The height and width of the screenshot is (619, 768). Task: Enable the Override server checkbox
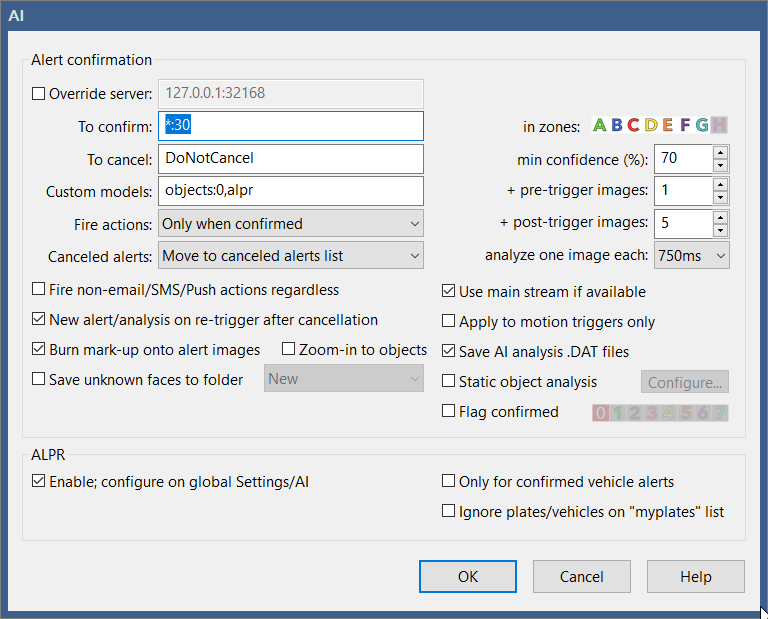point(39,94)
